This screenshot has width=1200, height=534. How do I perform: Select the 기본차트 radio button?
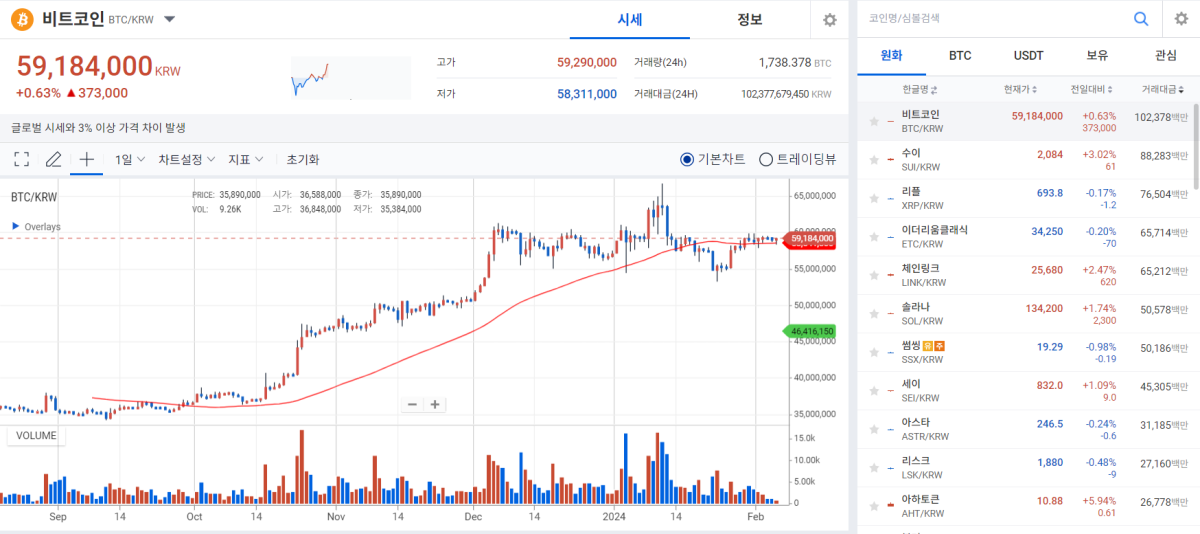687,159
